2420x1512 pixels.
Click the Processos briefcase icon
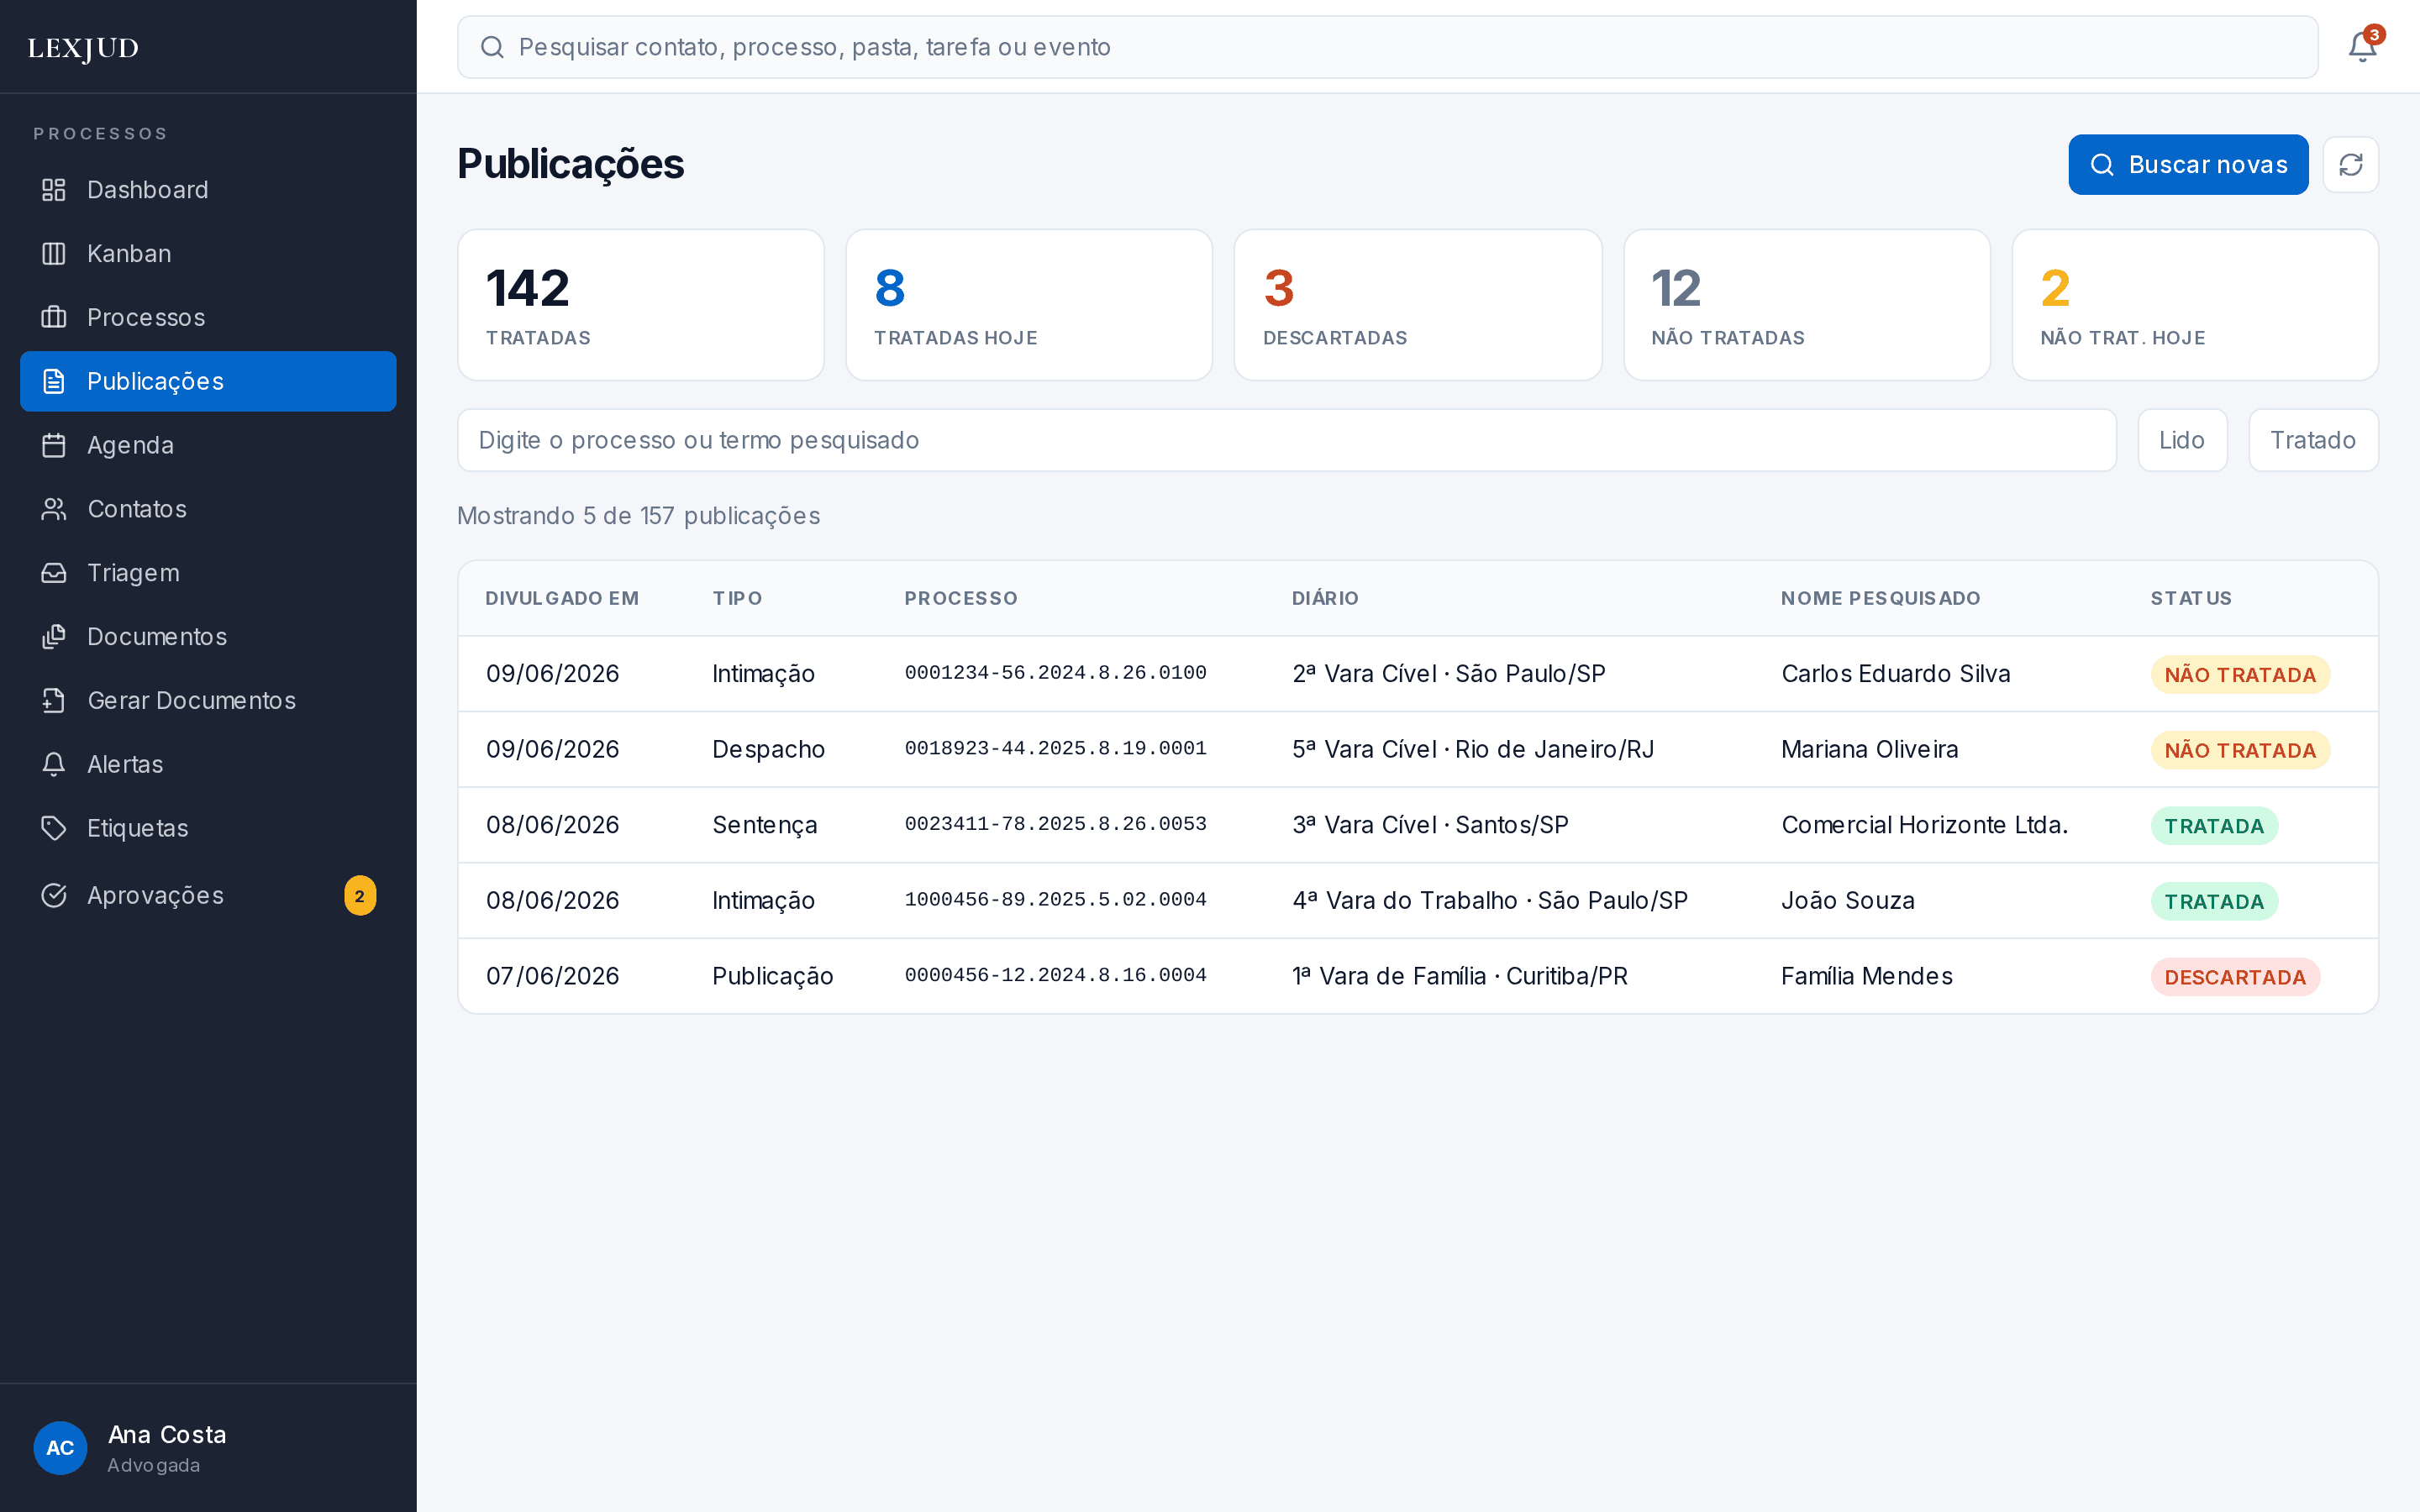point(54,317)
